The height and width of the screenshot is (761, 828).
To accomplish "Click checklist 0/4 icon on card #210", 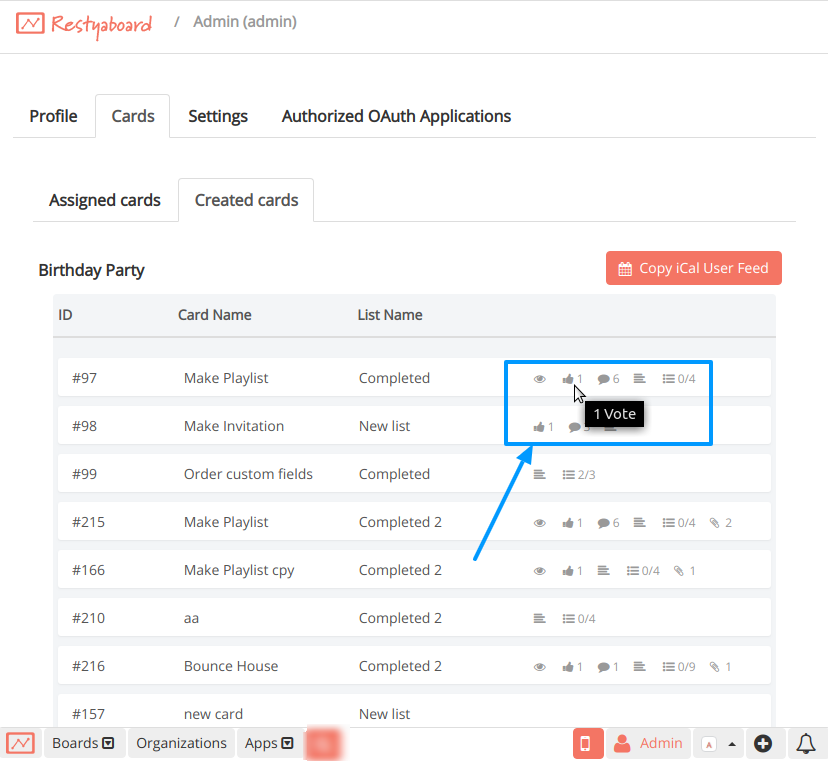I will click(x=579, y=619).
